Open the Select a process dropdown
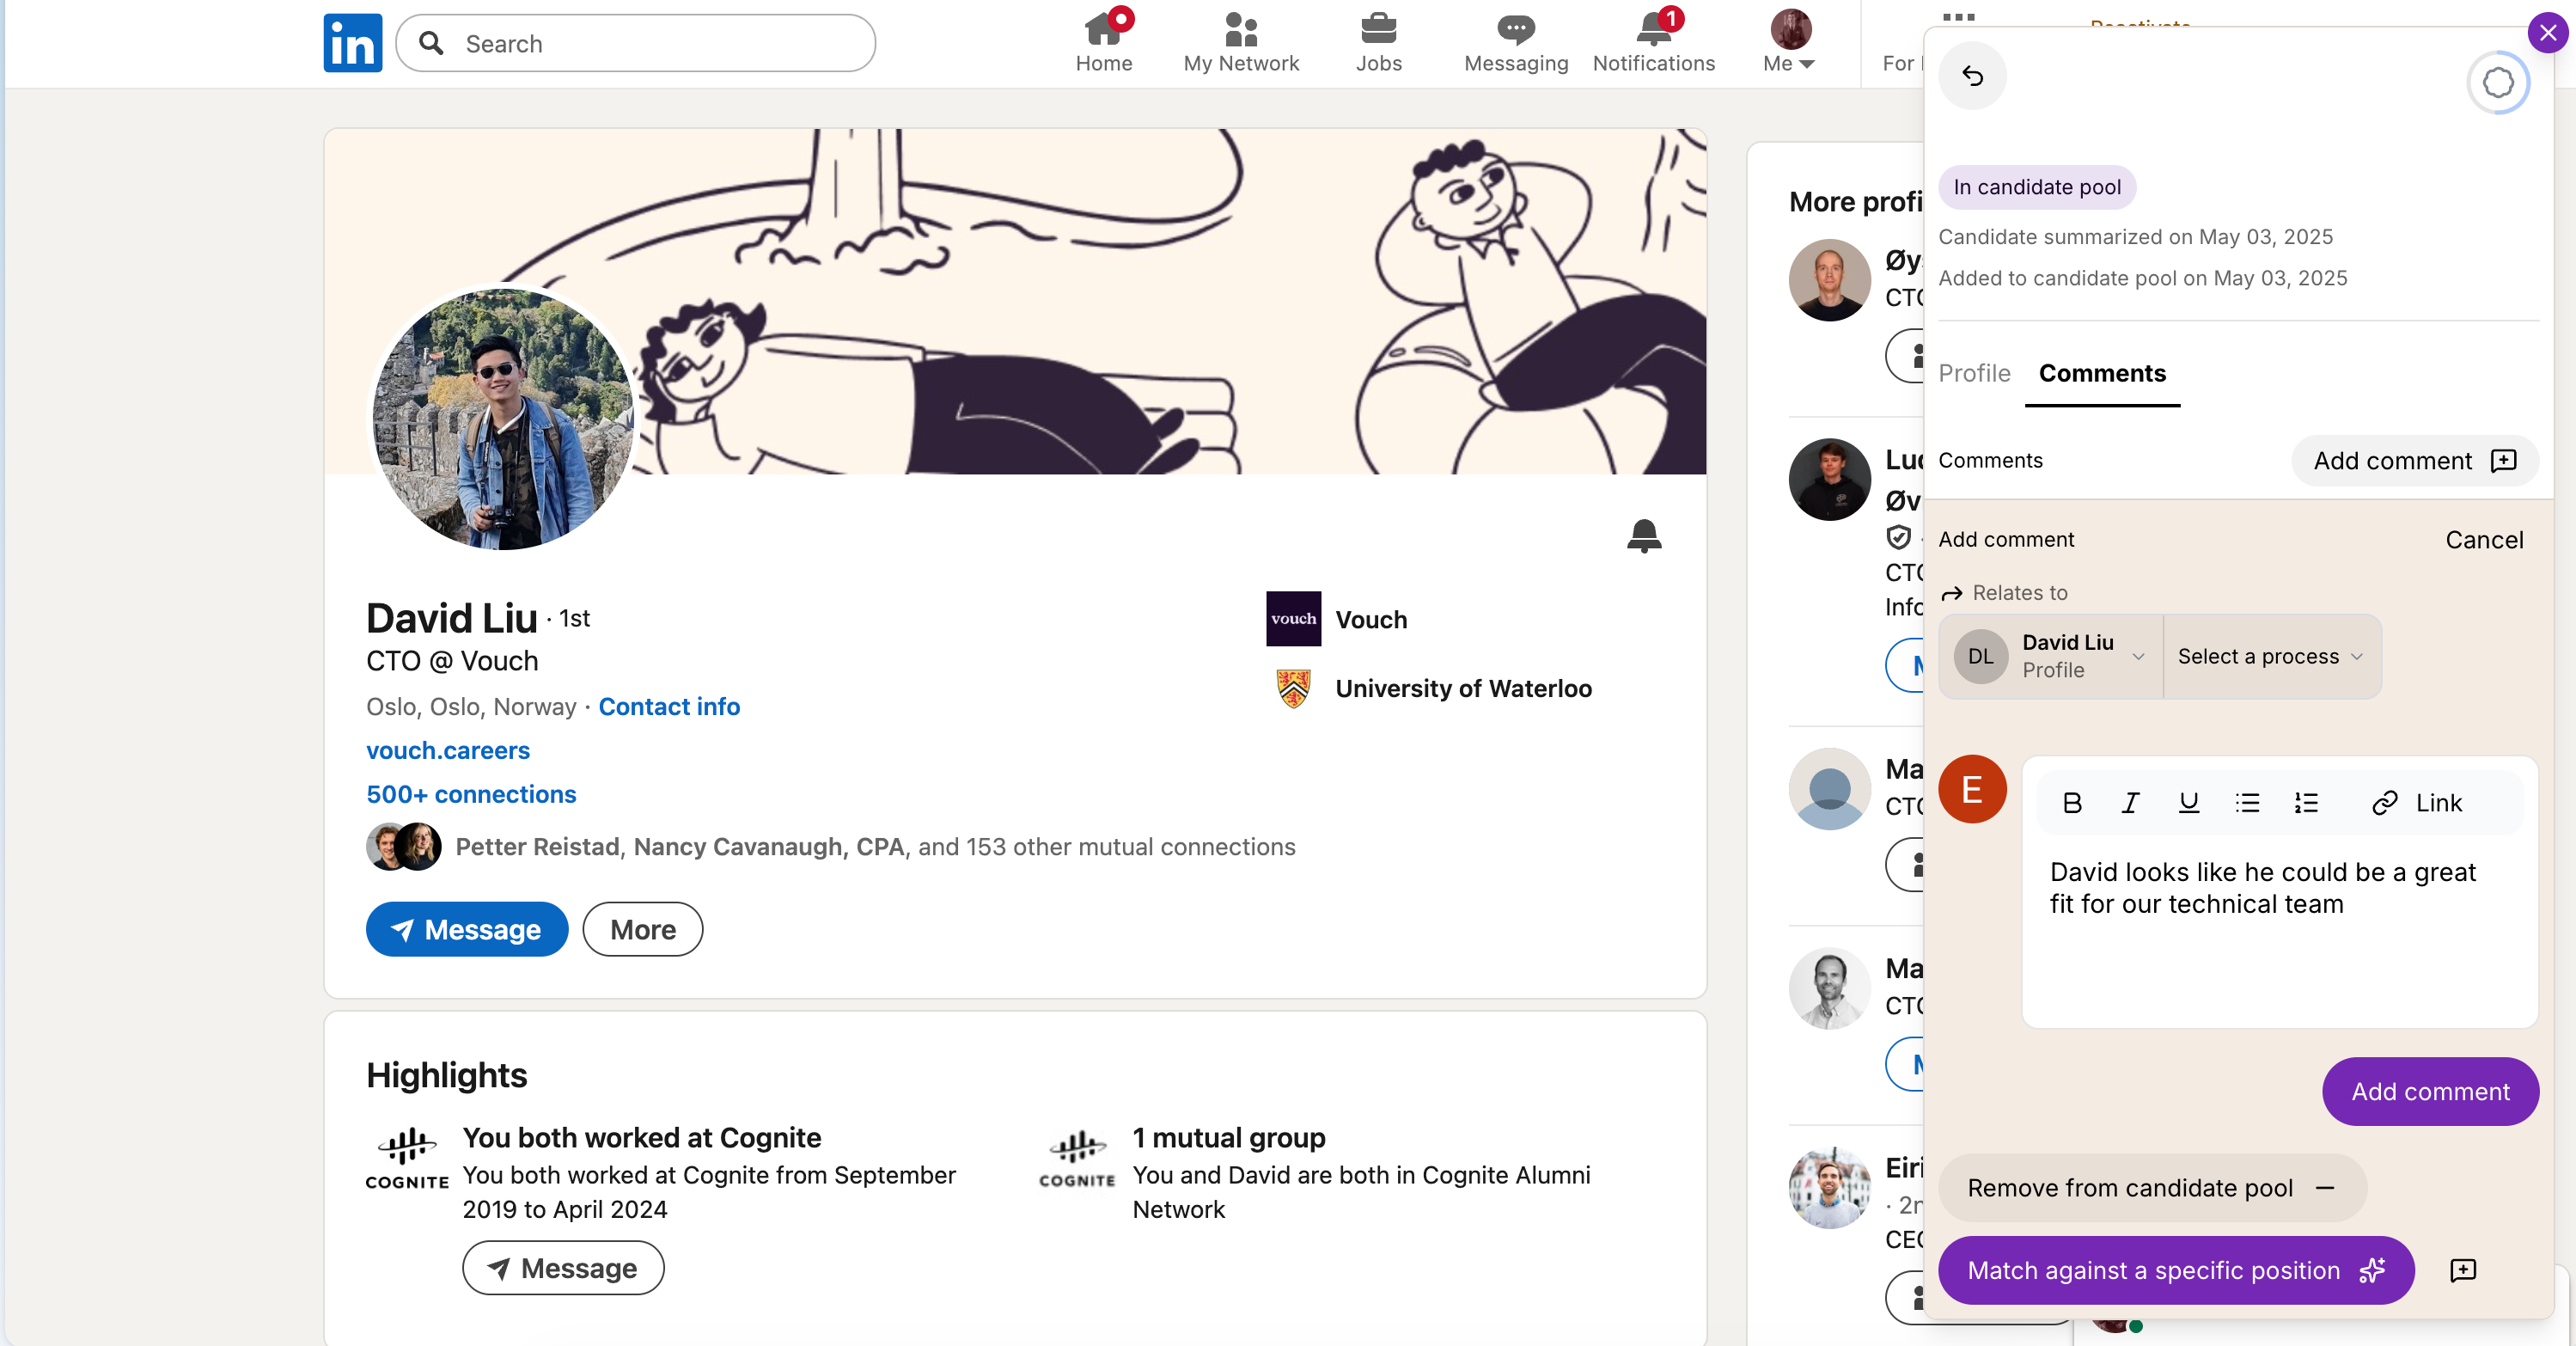 pyautogui.click(x=2270, y=656)
